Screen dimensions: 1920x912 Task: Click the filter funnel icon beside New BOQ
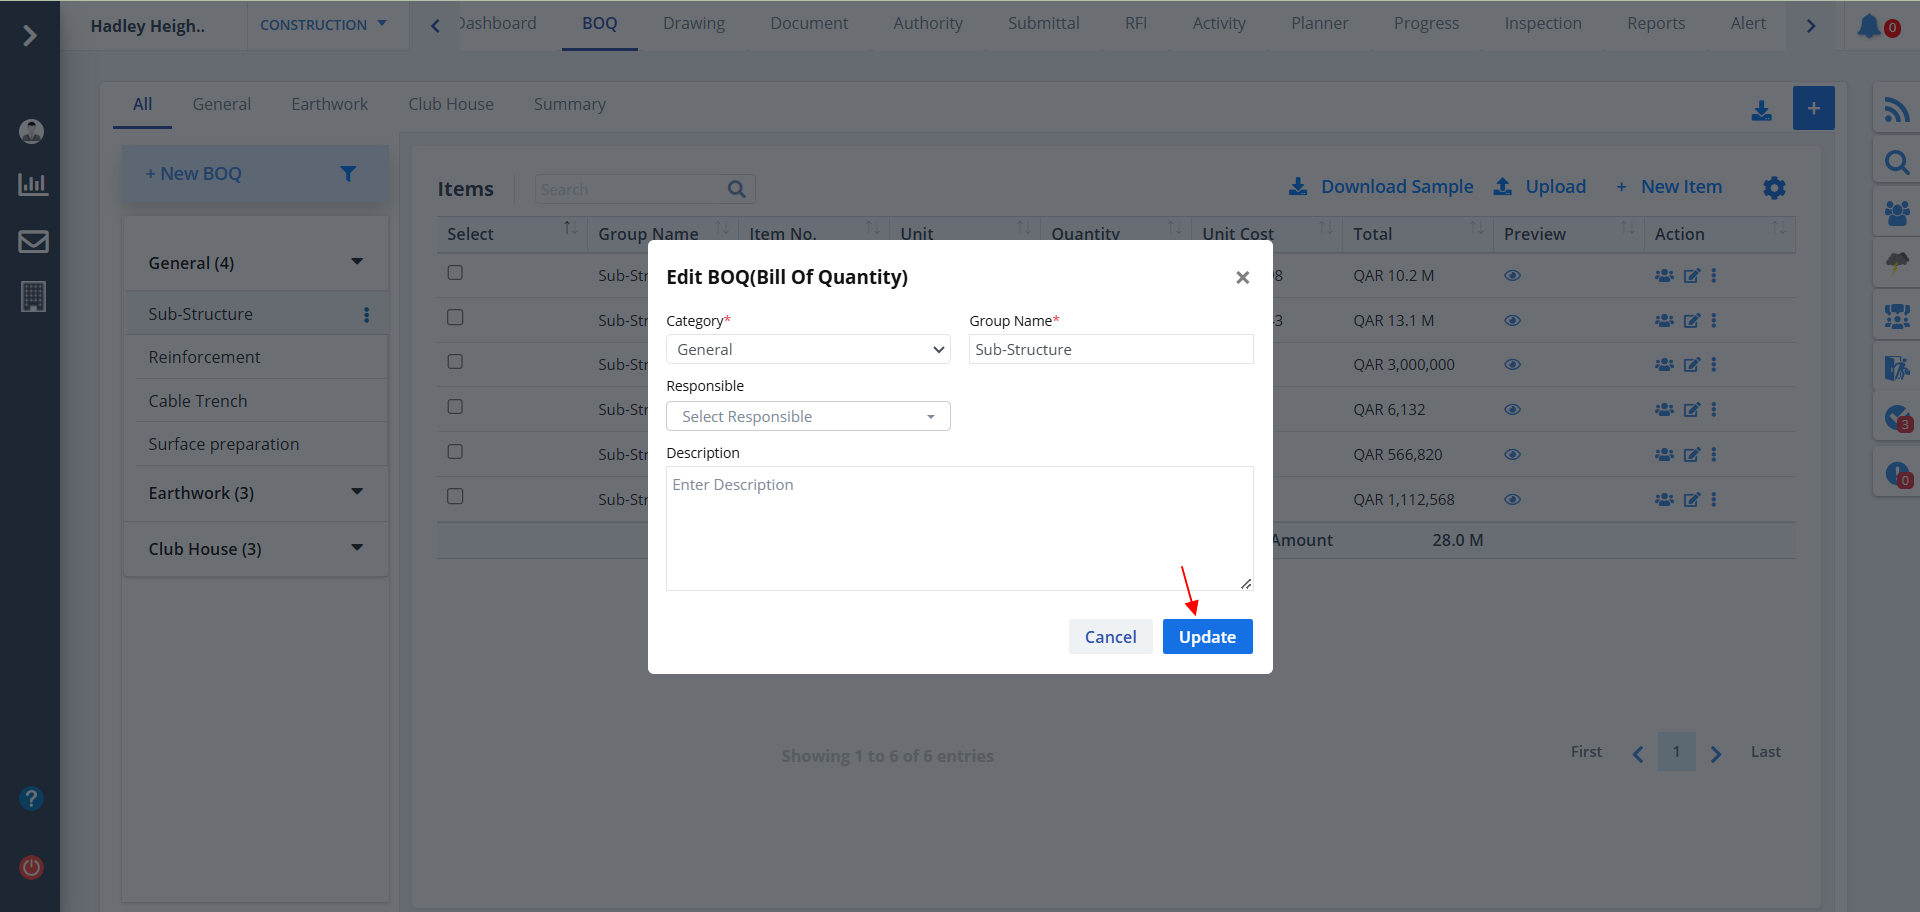pos(348,174)
